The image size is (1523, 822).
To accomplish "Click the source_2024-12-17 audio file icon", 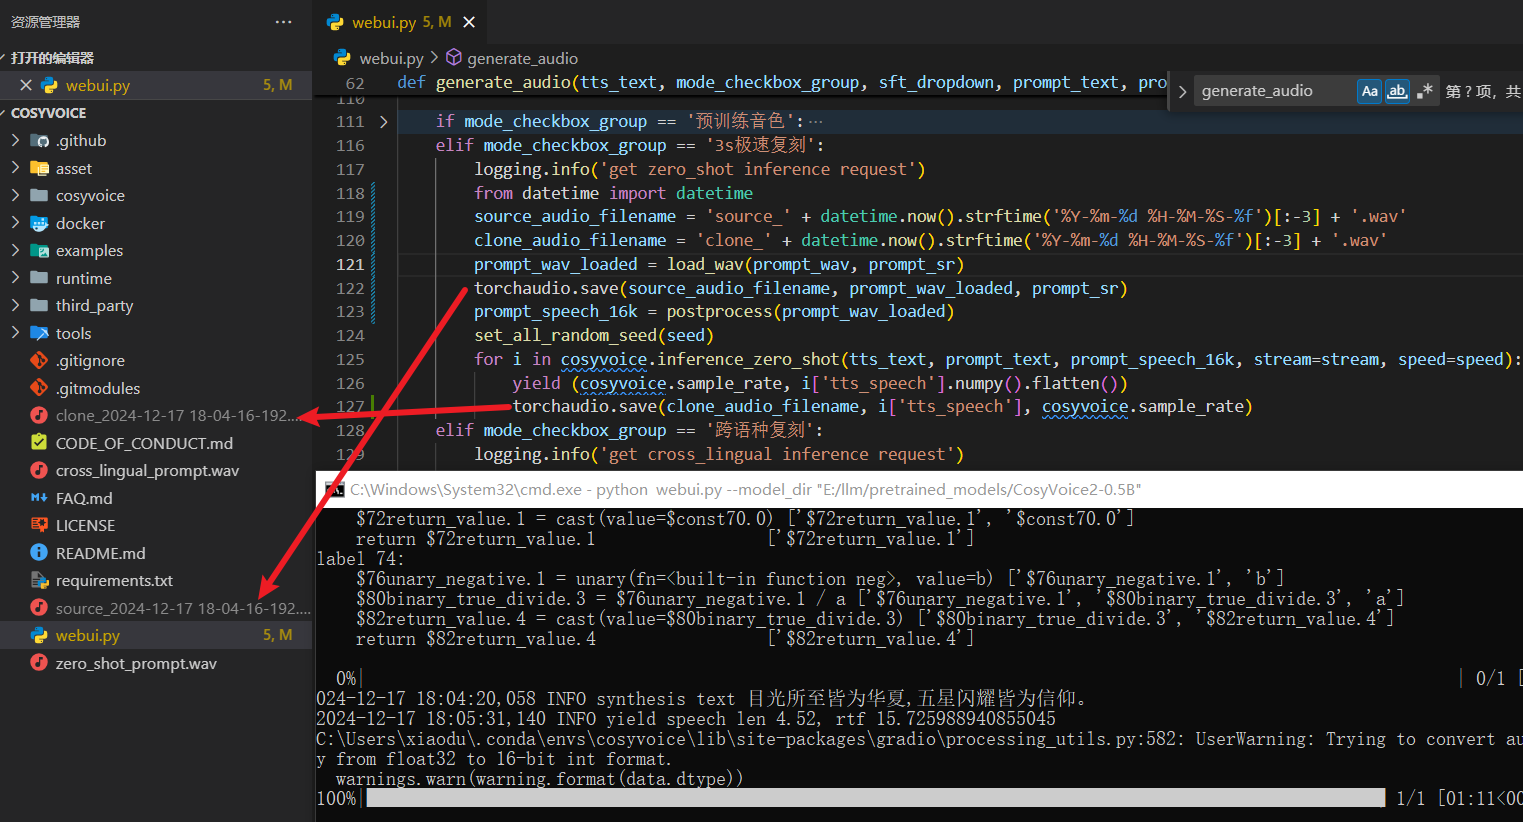I will (x=39, y=608).
